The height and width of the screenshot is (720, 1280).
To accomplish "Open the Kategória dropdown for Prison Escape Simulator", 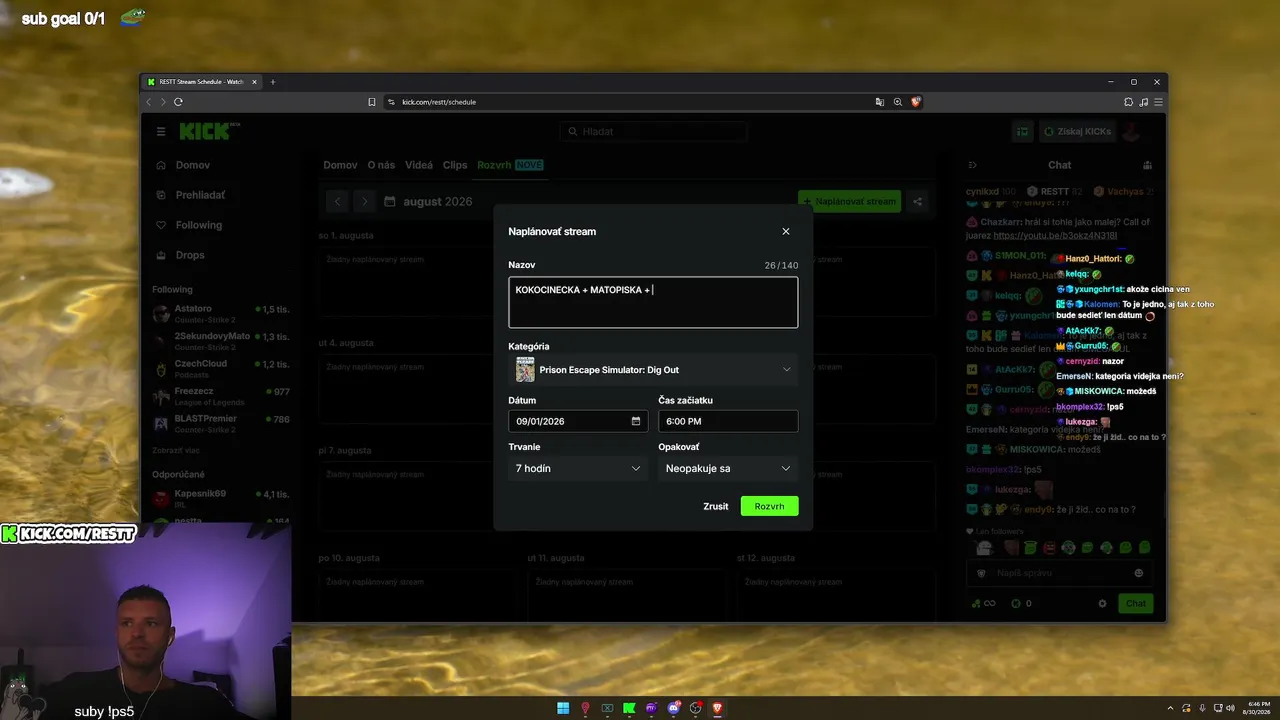I will [653, 370].
